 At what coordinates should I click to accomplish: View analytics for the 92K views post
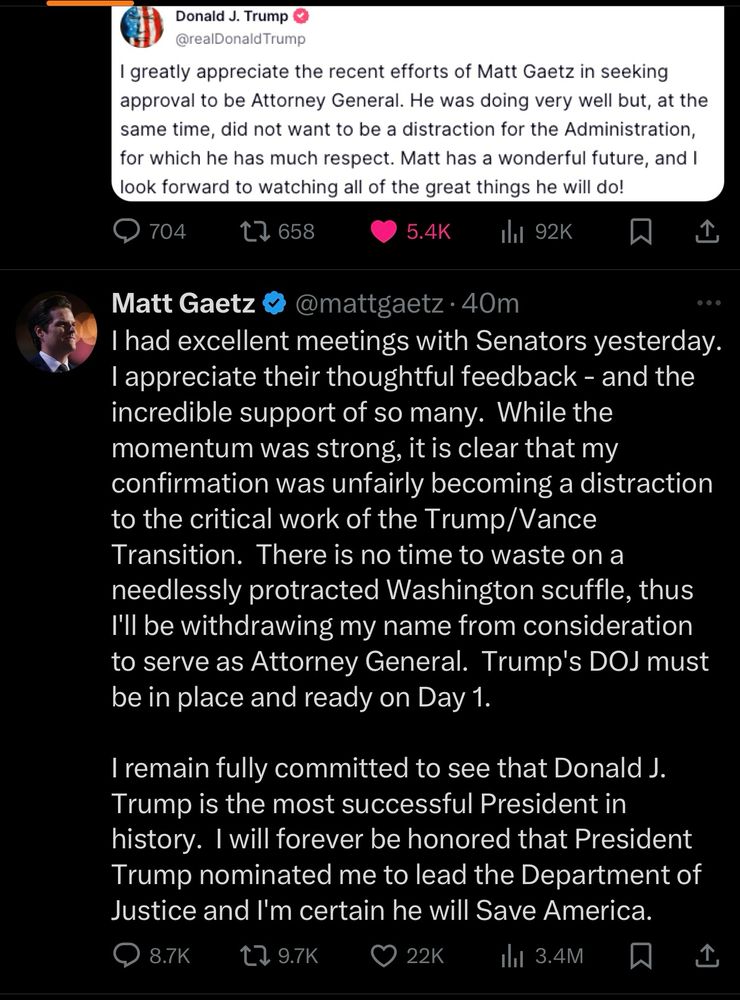(x=512, y=231)
